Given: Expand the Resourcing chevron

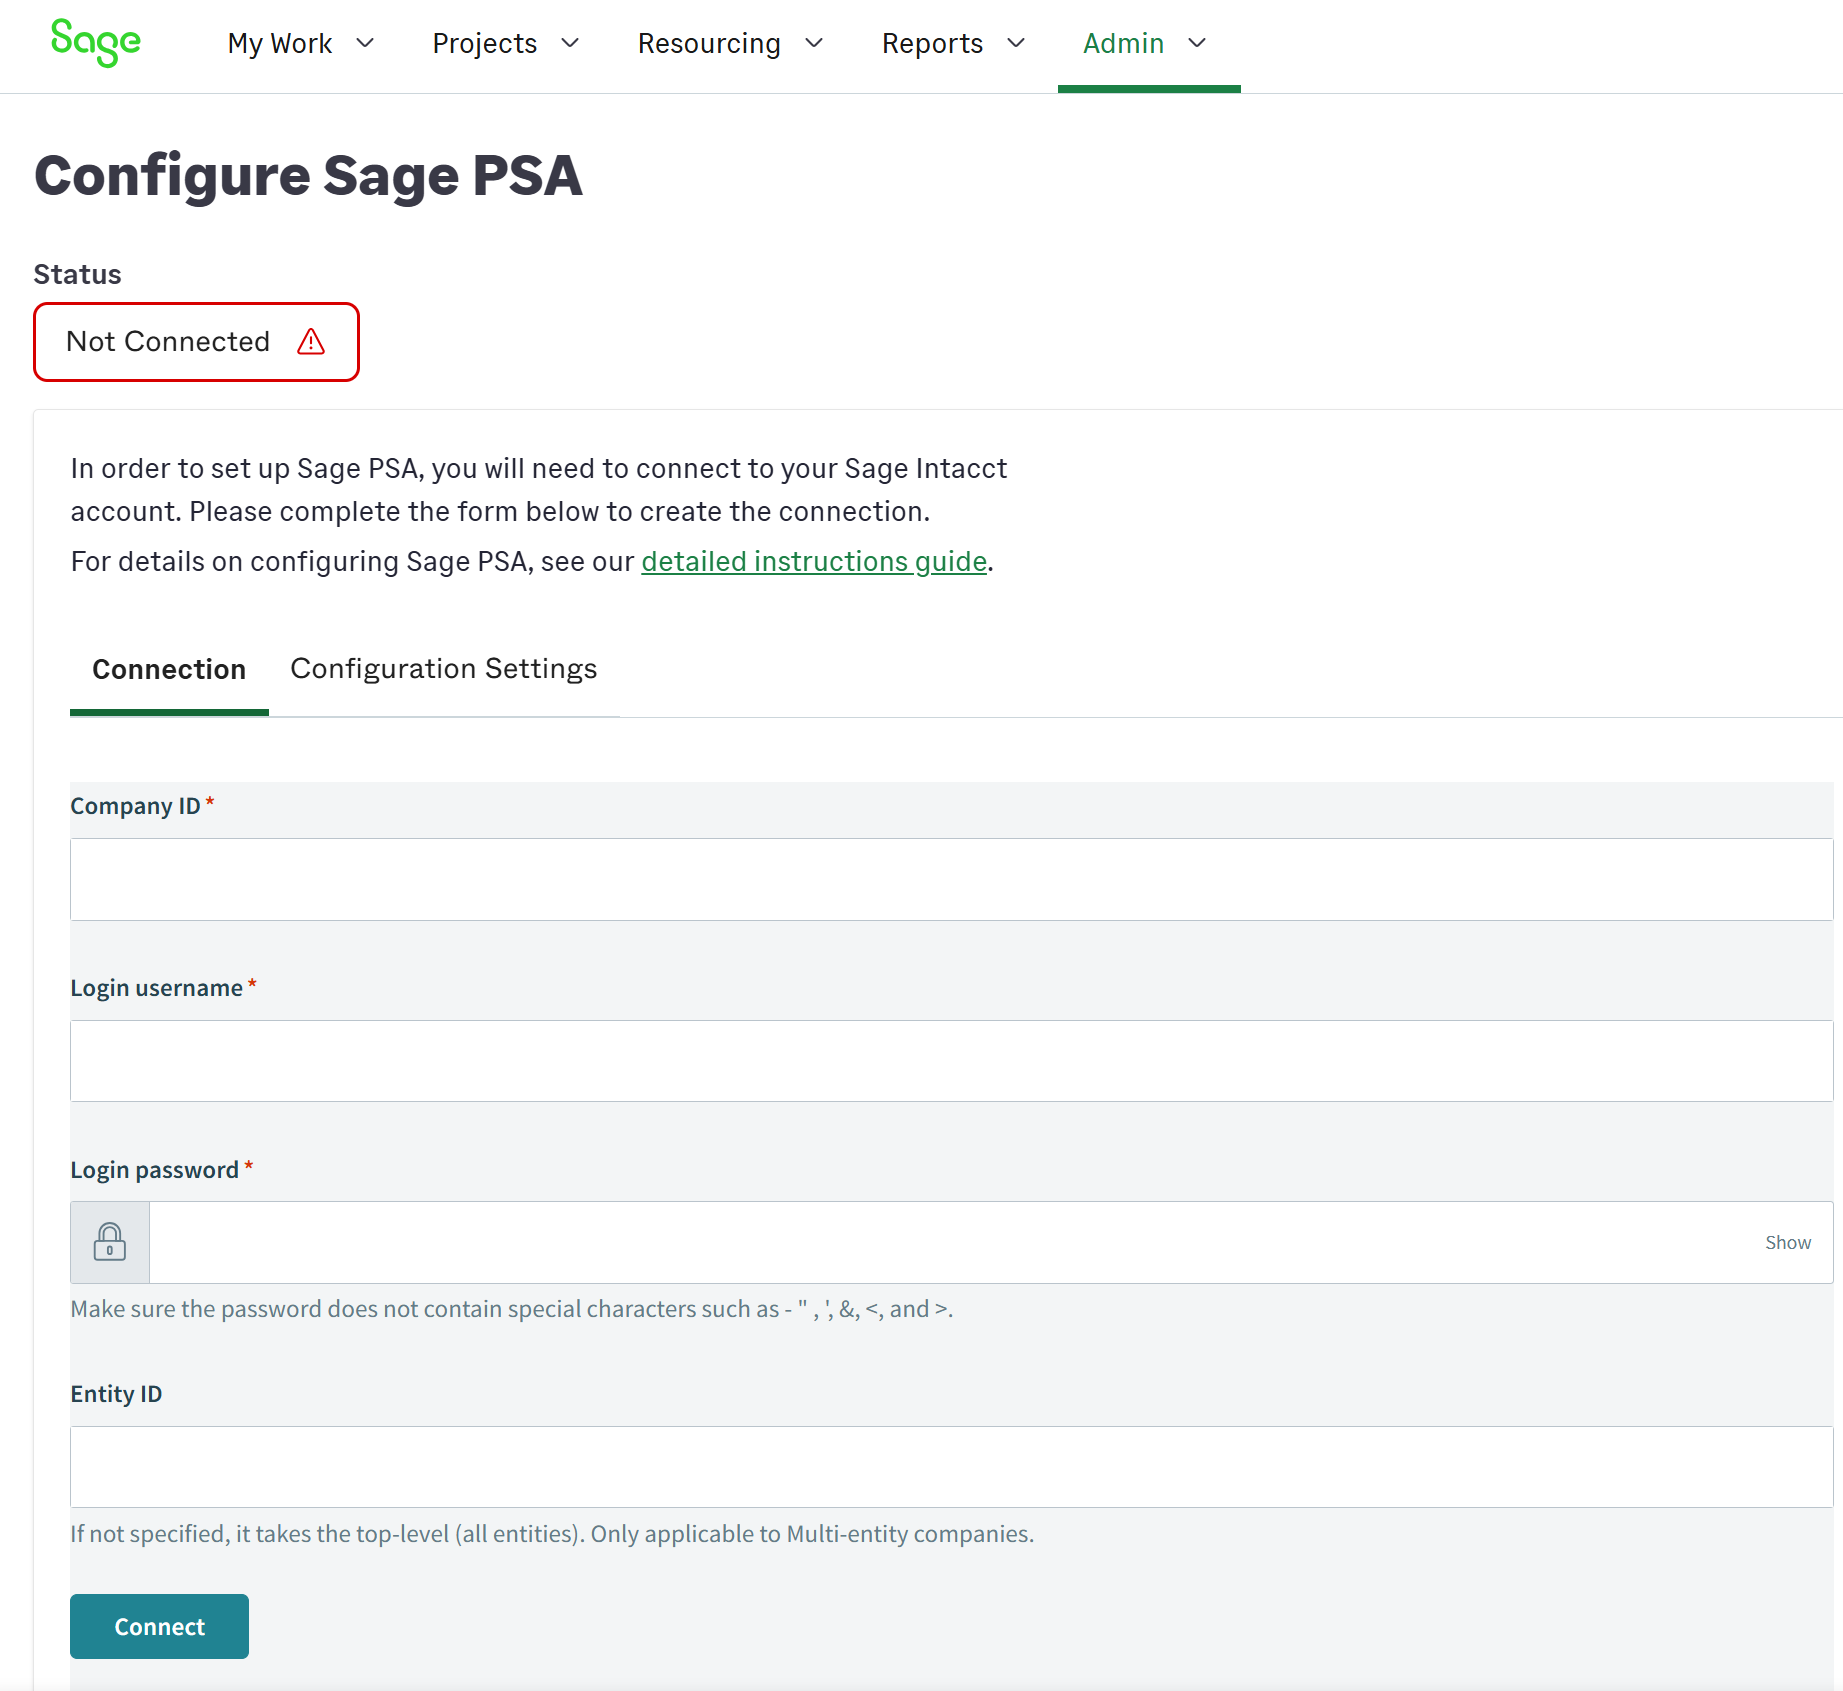Looking at the screenshot, I should coord(814,43).
